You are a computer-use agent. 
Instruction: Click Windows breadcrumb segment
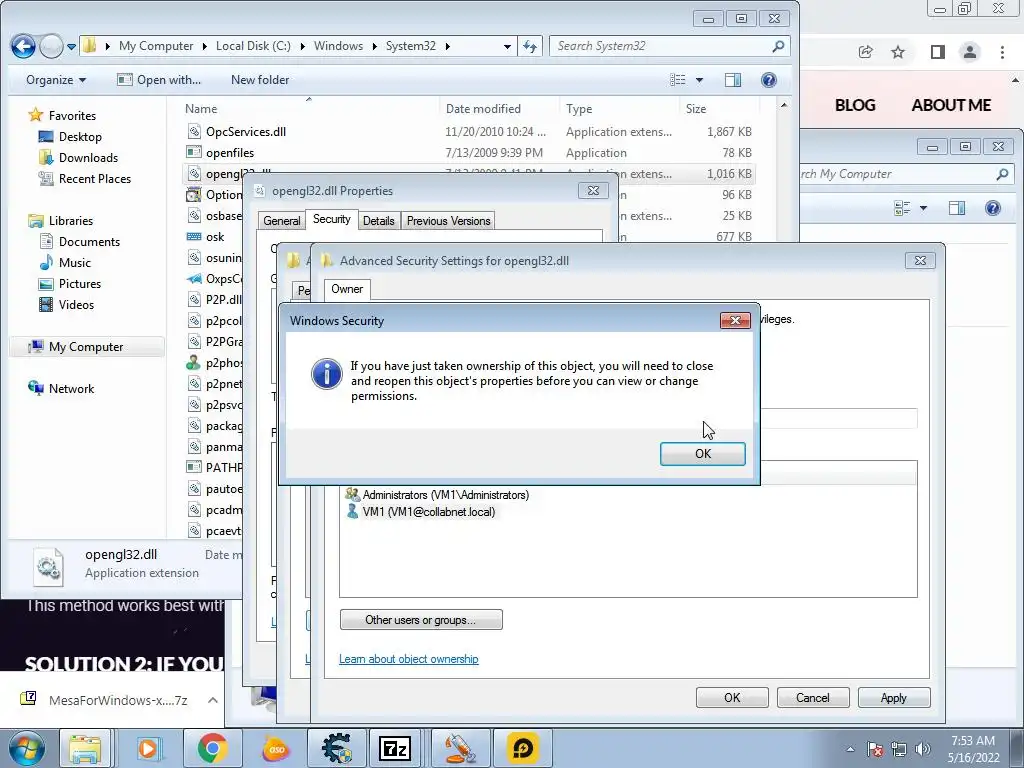(338, 46)
